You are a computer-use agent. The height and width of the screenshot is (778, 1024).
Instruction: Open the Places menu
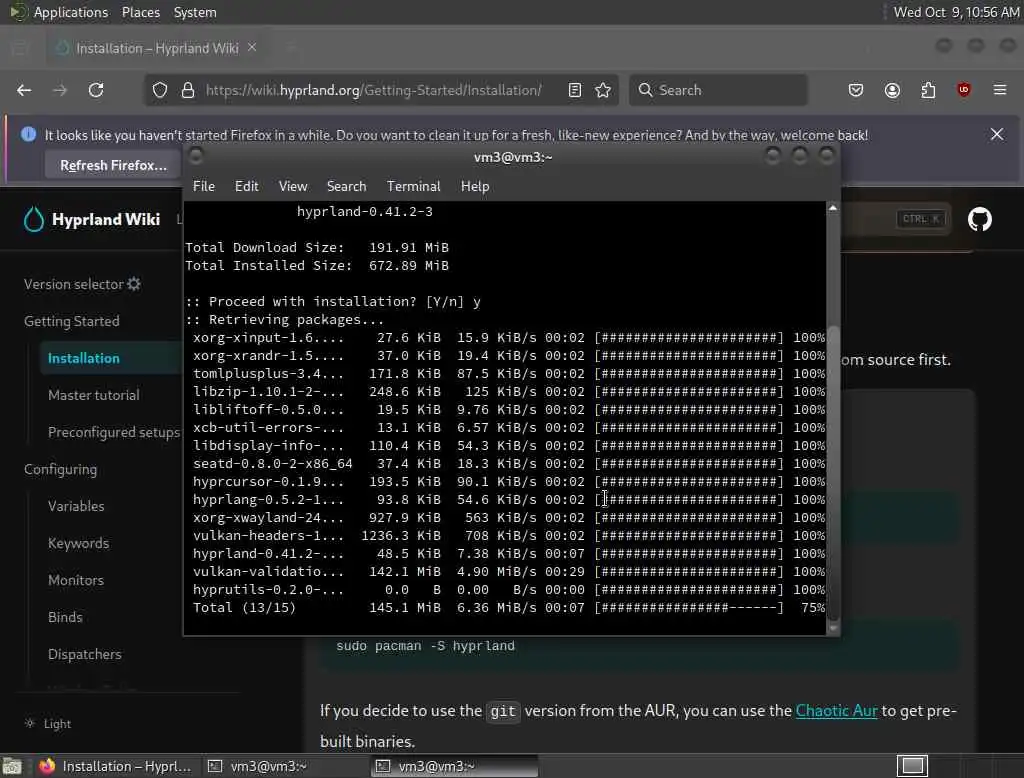coord(140,12)
